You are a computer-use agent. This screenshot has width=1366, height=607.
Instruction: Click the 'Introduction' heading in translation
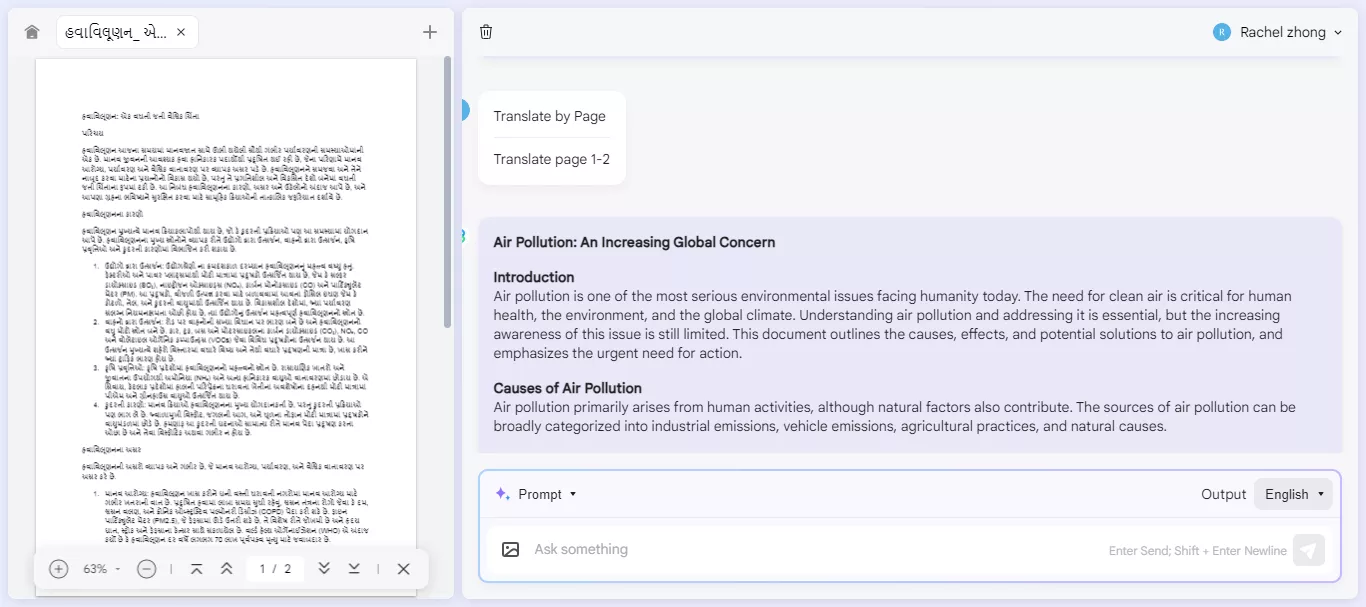(534, 277)
